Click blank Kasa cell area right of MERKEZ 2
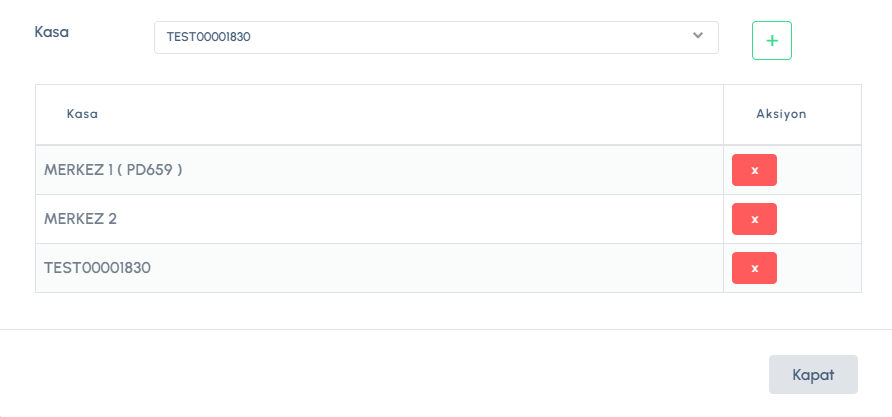The width and height of the screenshot is (892, 417). point(420,219)
